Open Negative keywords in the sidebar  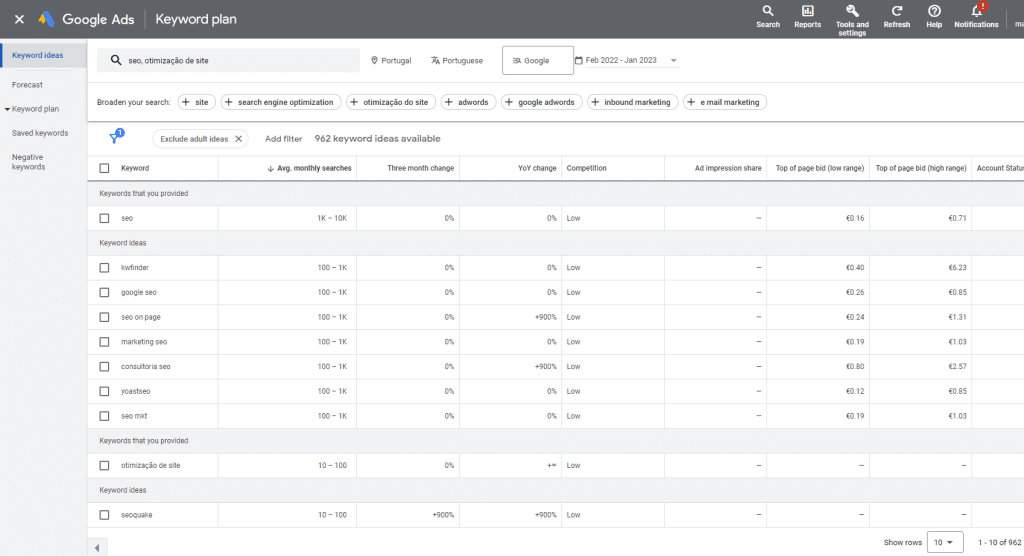(x=29, y=162)
